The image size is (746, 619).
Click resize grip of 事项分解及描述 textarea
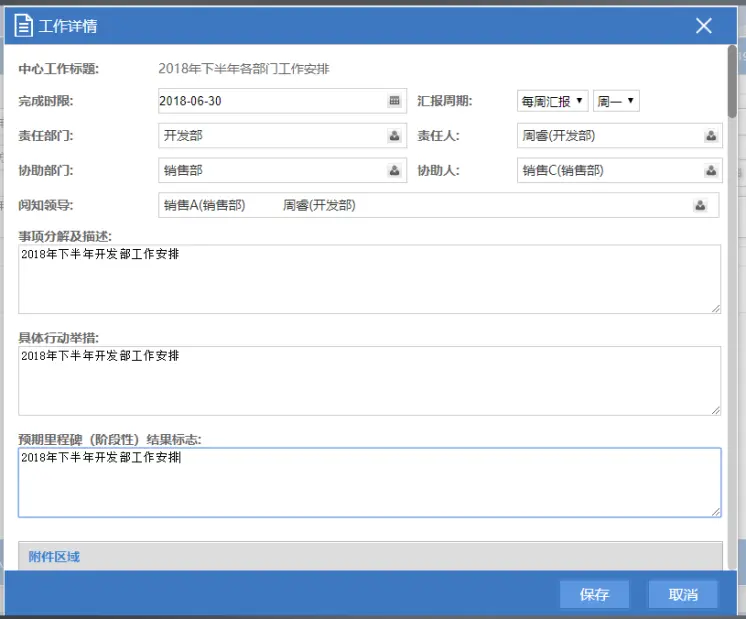click(716, 308)
